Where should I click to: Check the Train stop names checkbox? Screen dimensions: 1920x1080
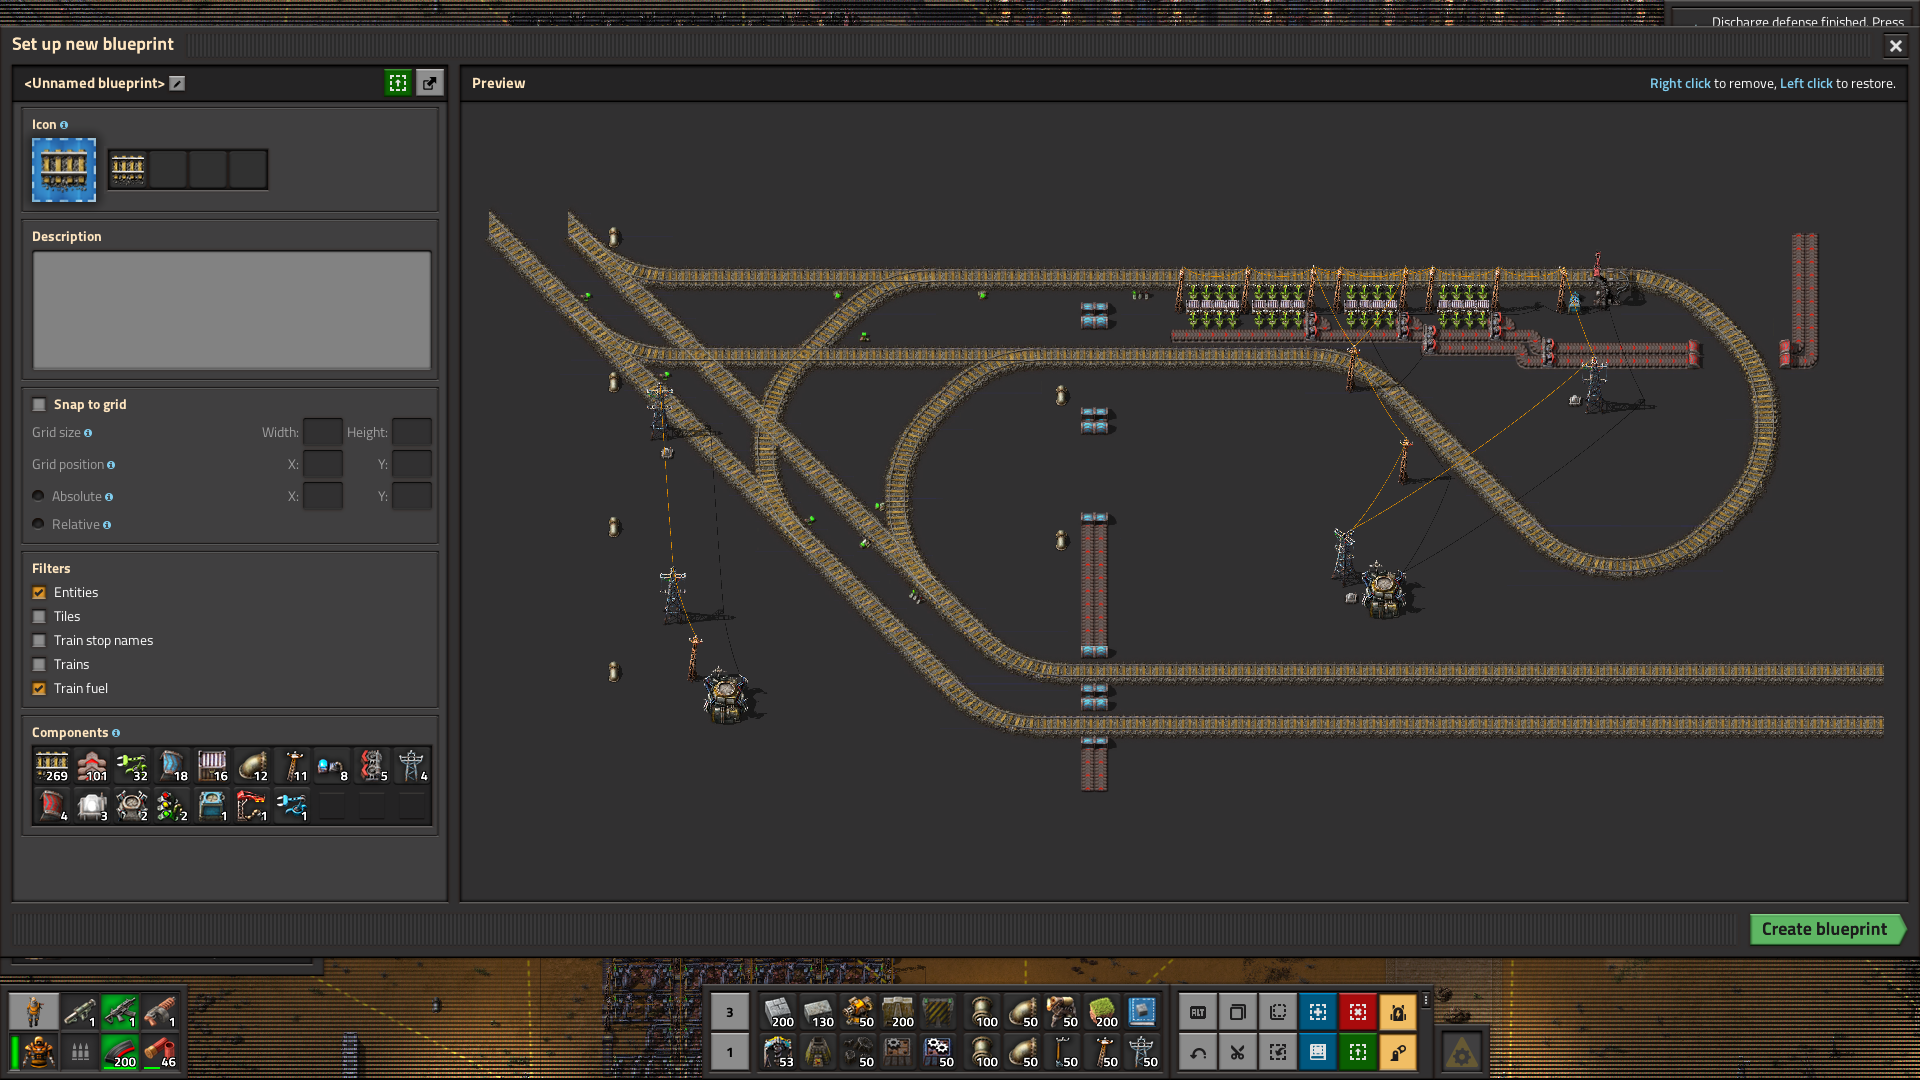click(39, 641)
